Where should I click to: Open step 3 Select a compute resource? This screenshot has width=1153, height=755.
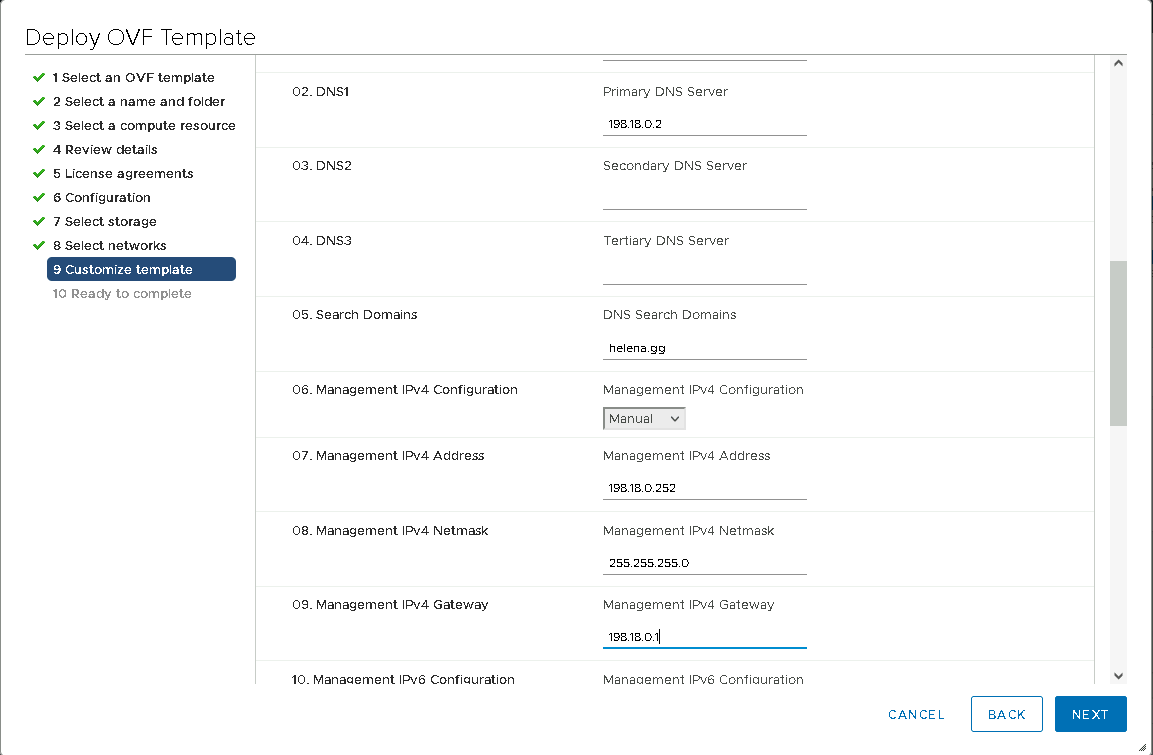[x=143, y=125]
